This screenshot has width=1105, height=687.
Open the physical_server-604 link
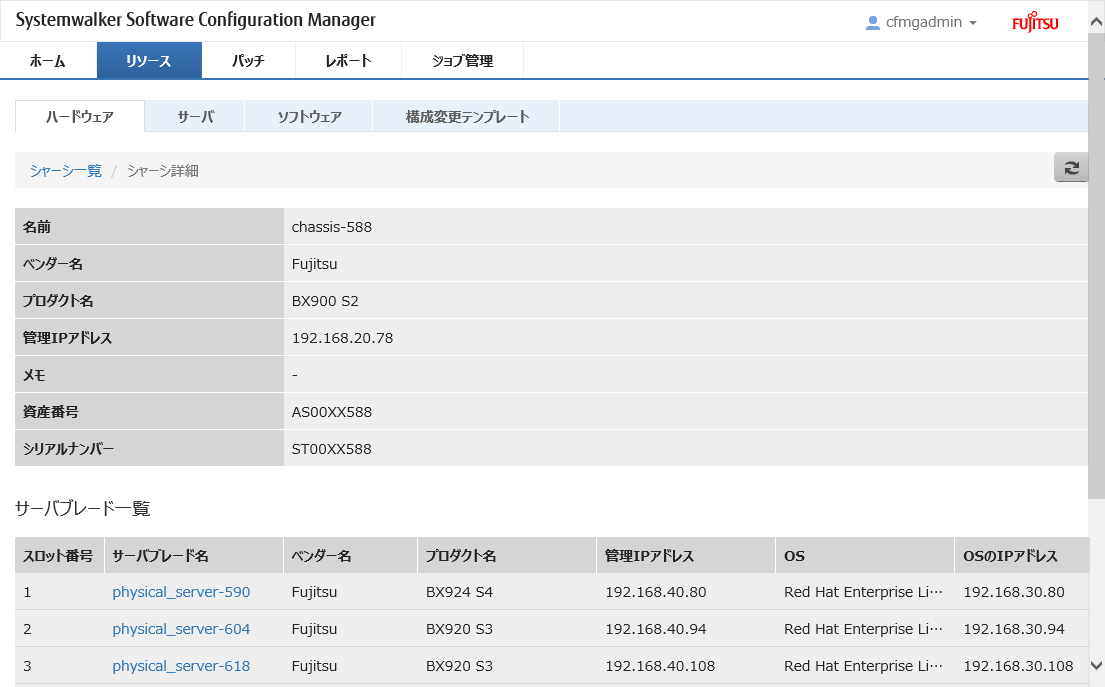point(181,629)
